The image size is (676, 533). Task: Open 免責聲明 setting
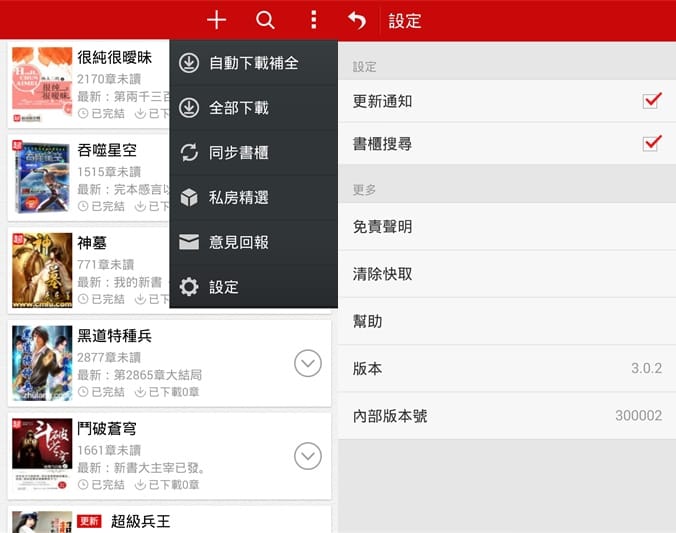pyautogui.click(x=507, y=226)
